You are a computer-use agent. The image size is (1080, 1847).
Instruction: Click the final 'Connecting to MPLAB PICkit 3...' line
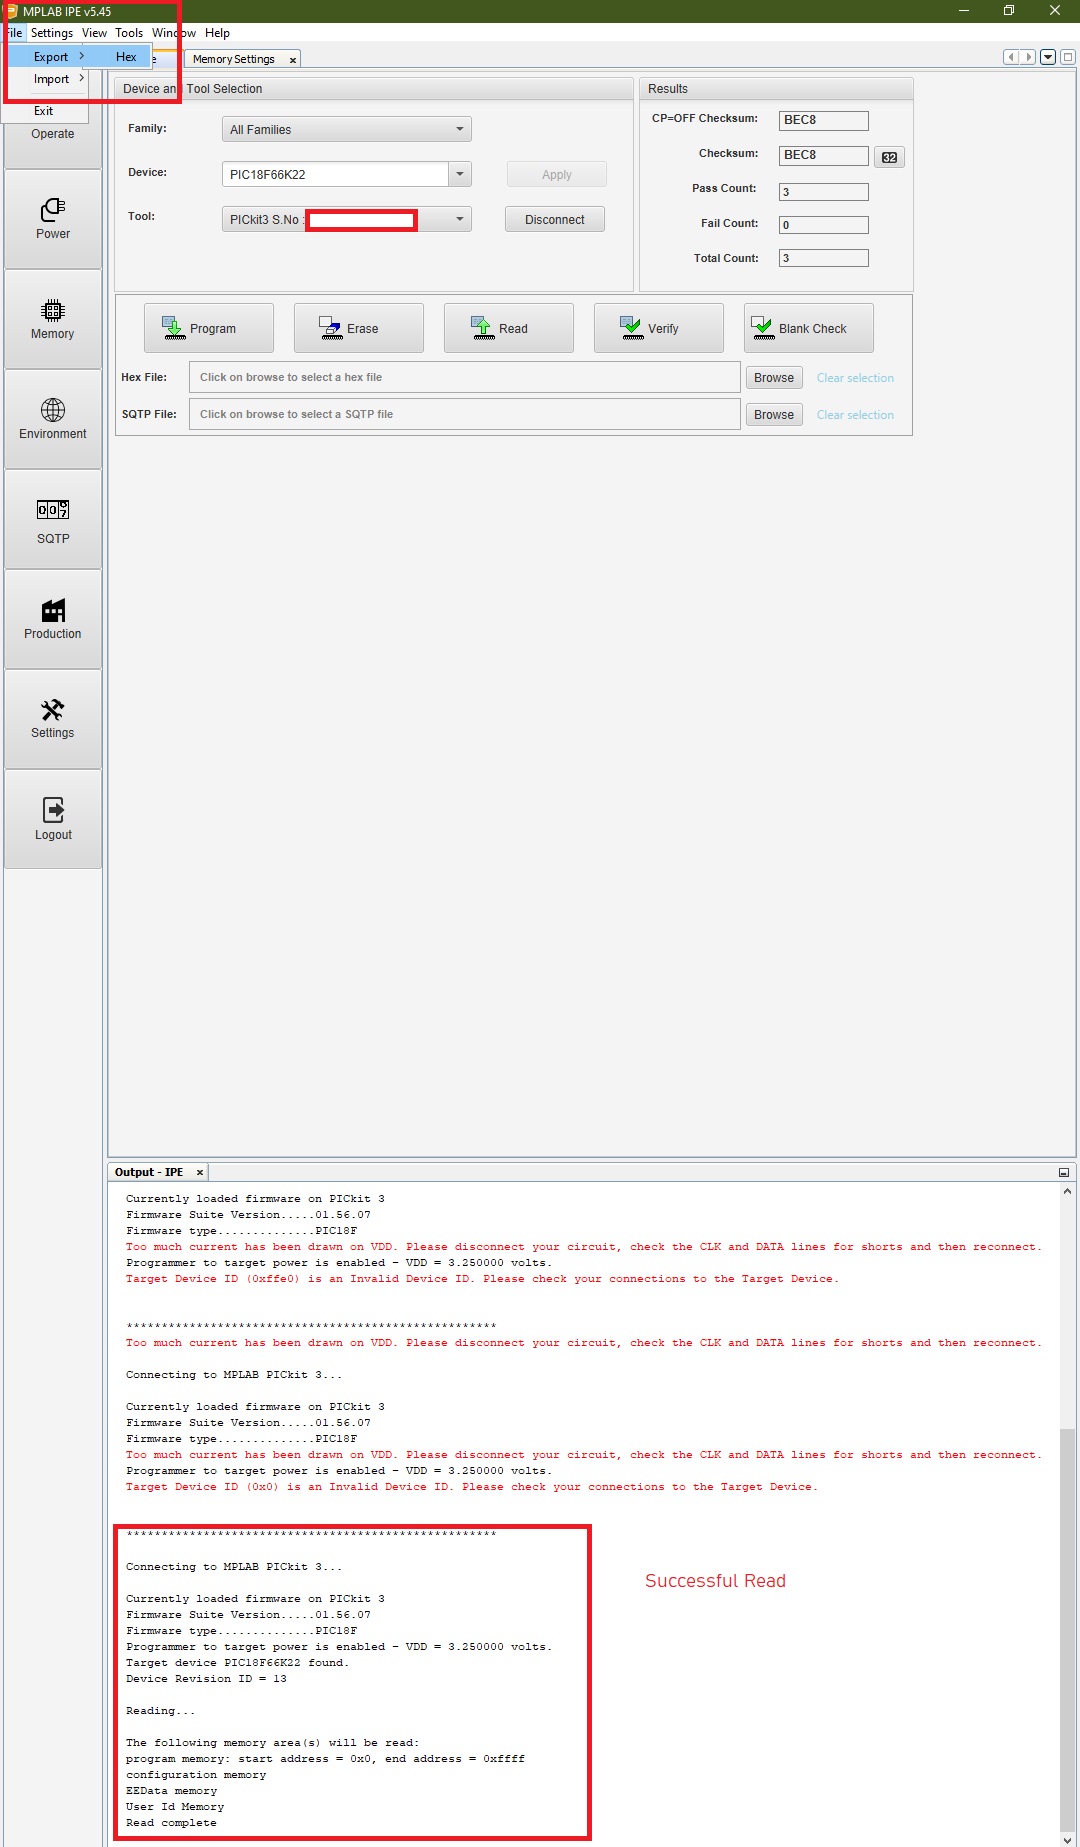pos(234,1567)
